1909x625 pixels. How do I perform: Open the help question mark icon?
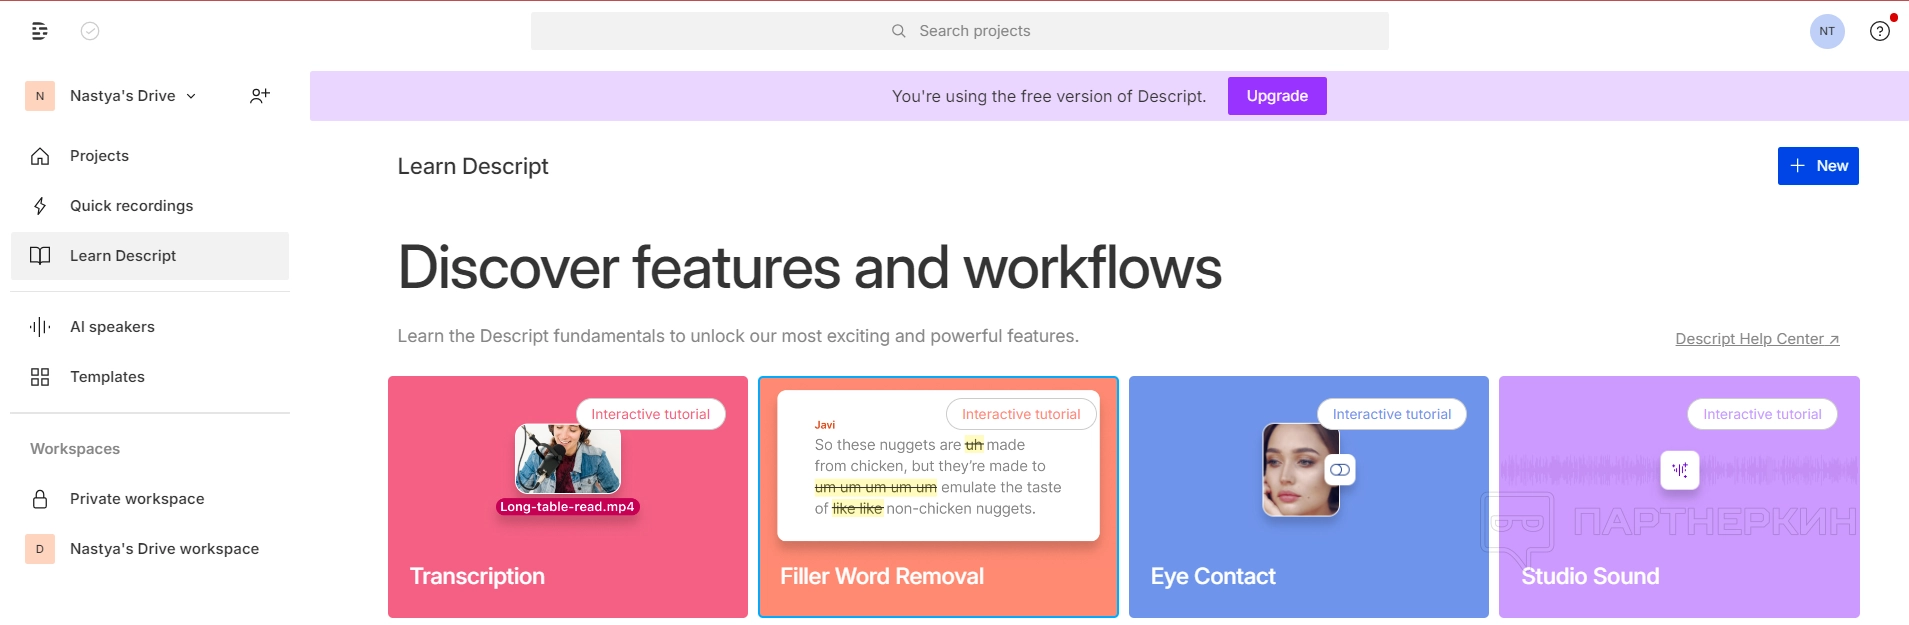pyautogui.click(x=1880, y=31)
